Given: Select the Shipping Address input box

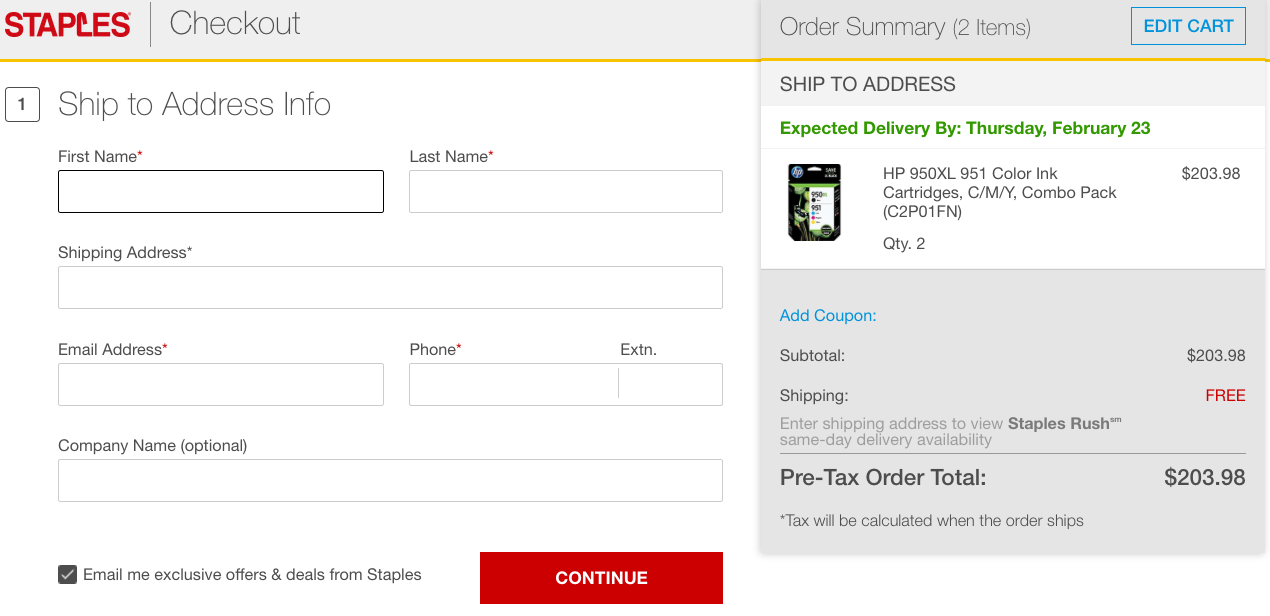Looking at the screenshot, I should tap(390, 288).
